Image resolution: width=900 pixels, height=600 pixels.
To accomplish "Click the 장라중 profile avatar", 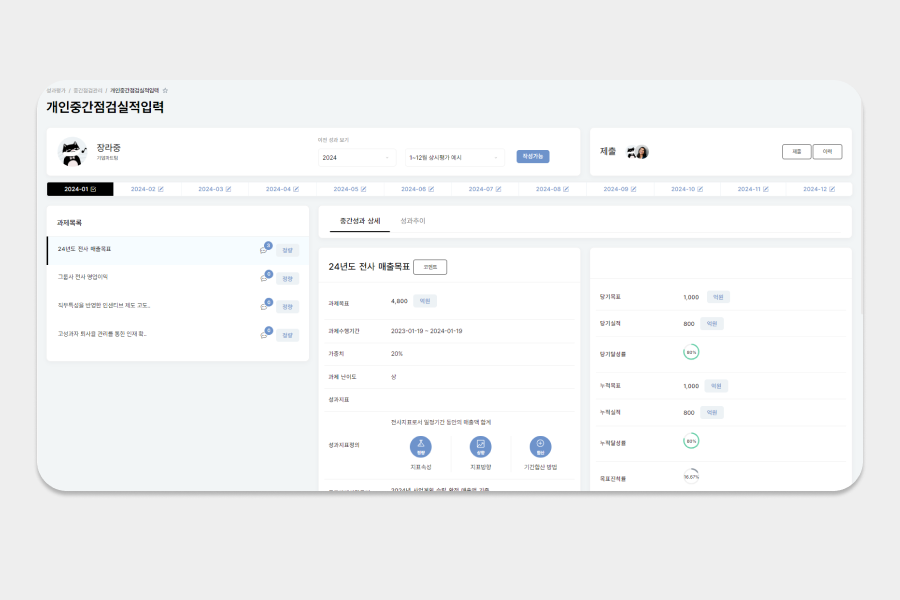I will [x=72, y=152].
